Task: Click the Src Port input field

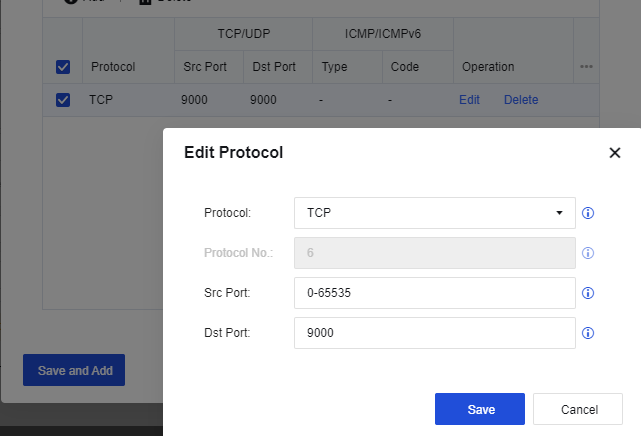Action: click(x=435, y=293)
